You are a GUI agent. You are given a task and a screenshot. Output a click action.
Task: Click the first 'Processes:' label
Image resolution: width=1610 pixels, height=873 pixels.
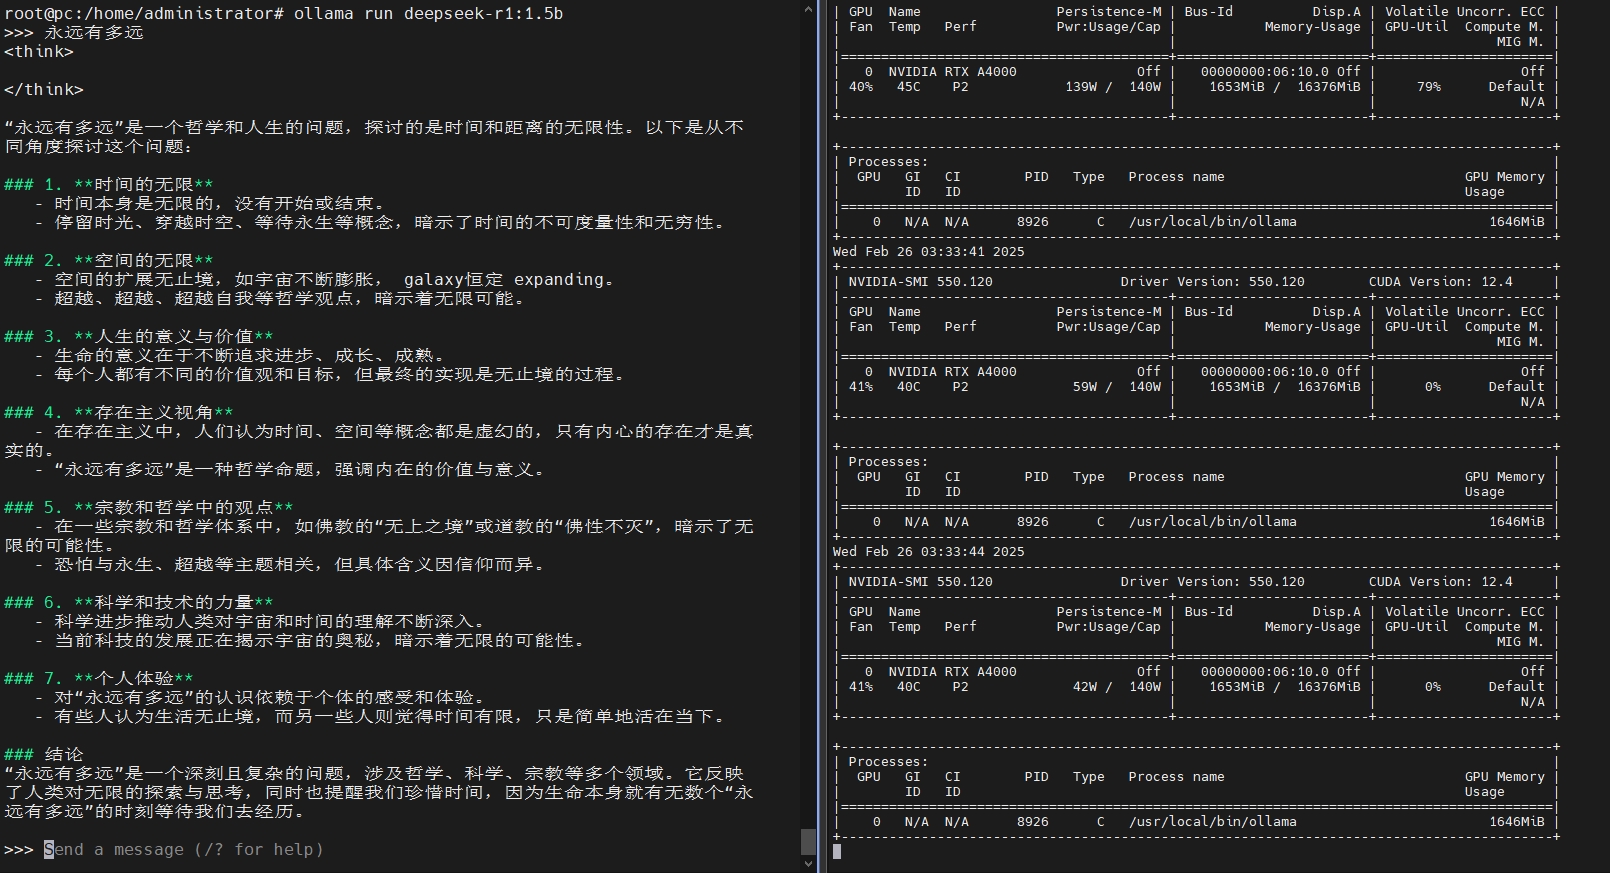click(888, 162)
